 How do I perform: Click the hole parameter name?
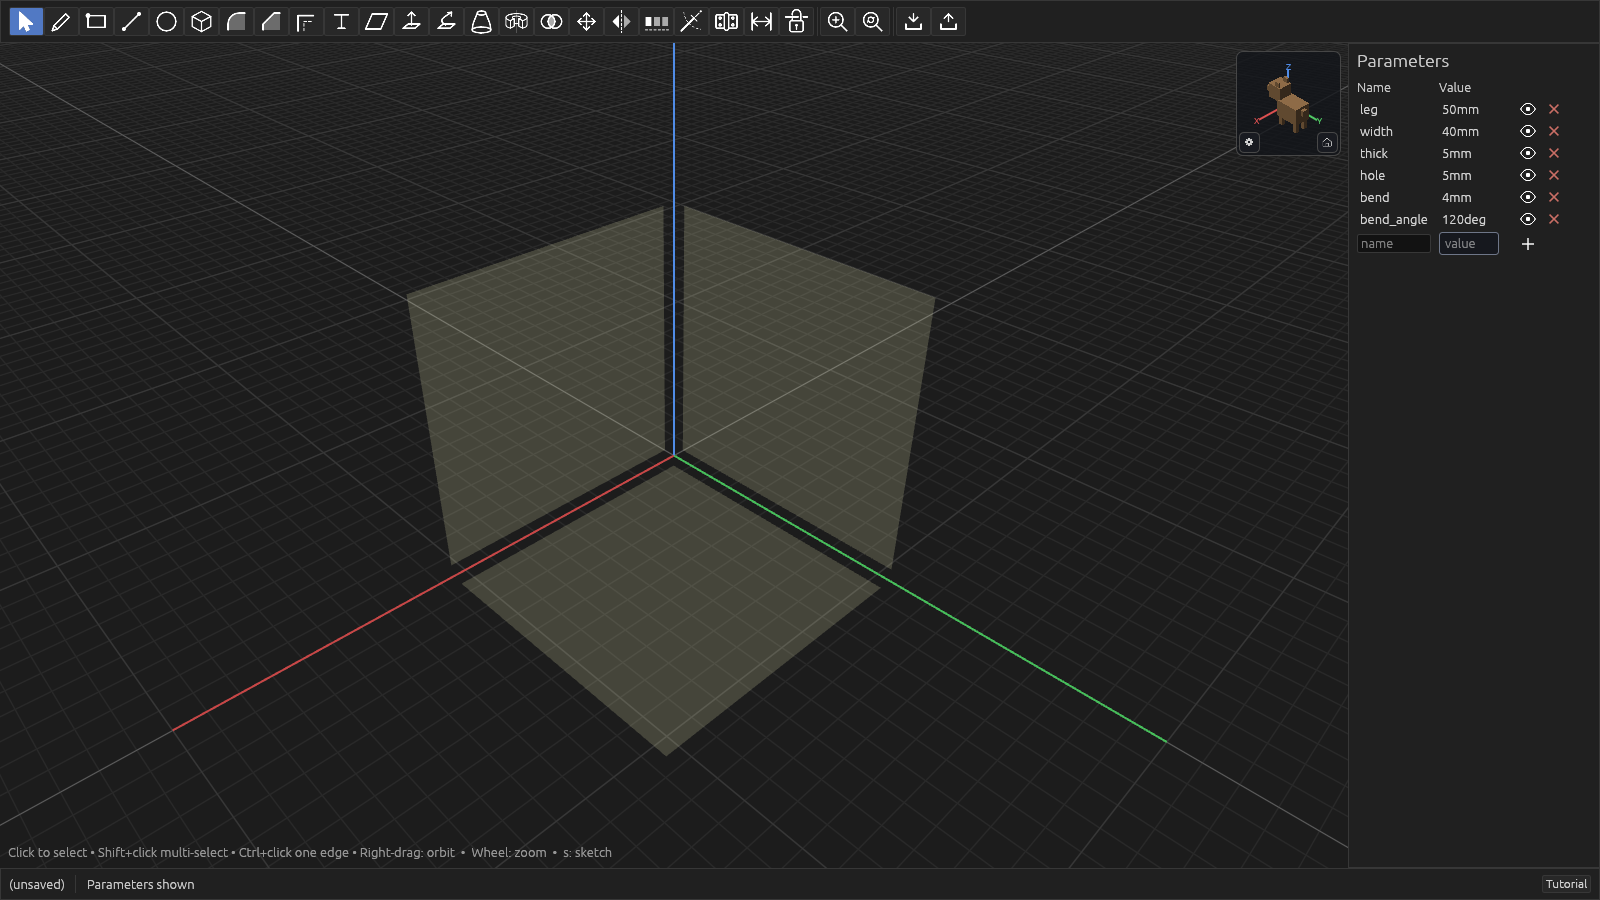1372,176
